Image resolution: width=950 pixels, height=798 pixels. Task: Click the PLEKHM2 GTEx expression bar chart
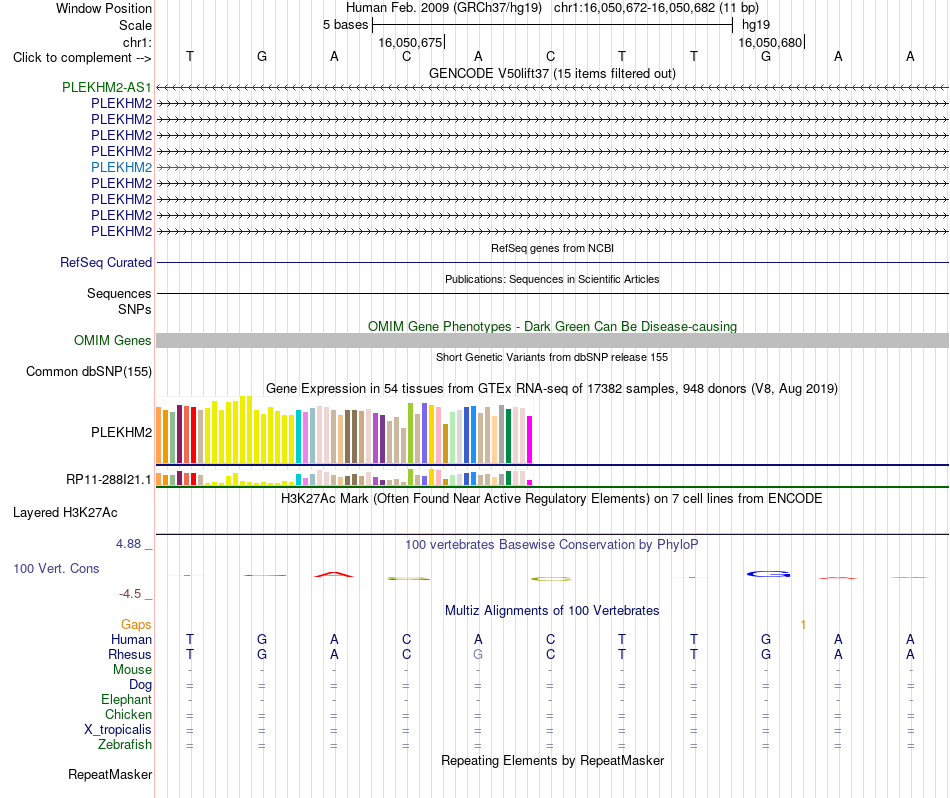pyautogui.click(x=344, y=430)
